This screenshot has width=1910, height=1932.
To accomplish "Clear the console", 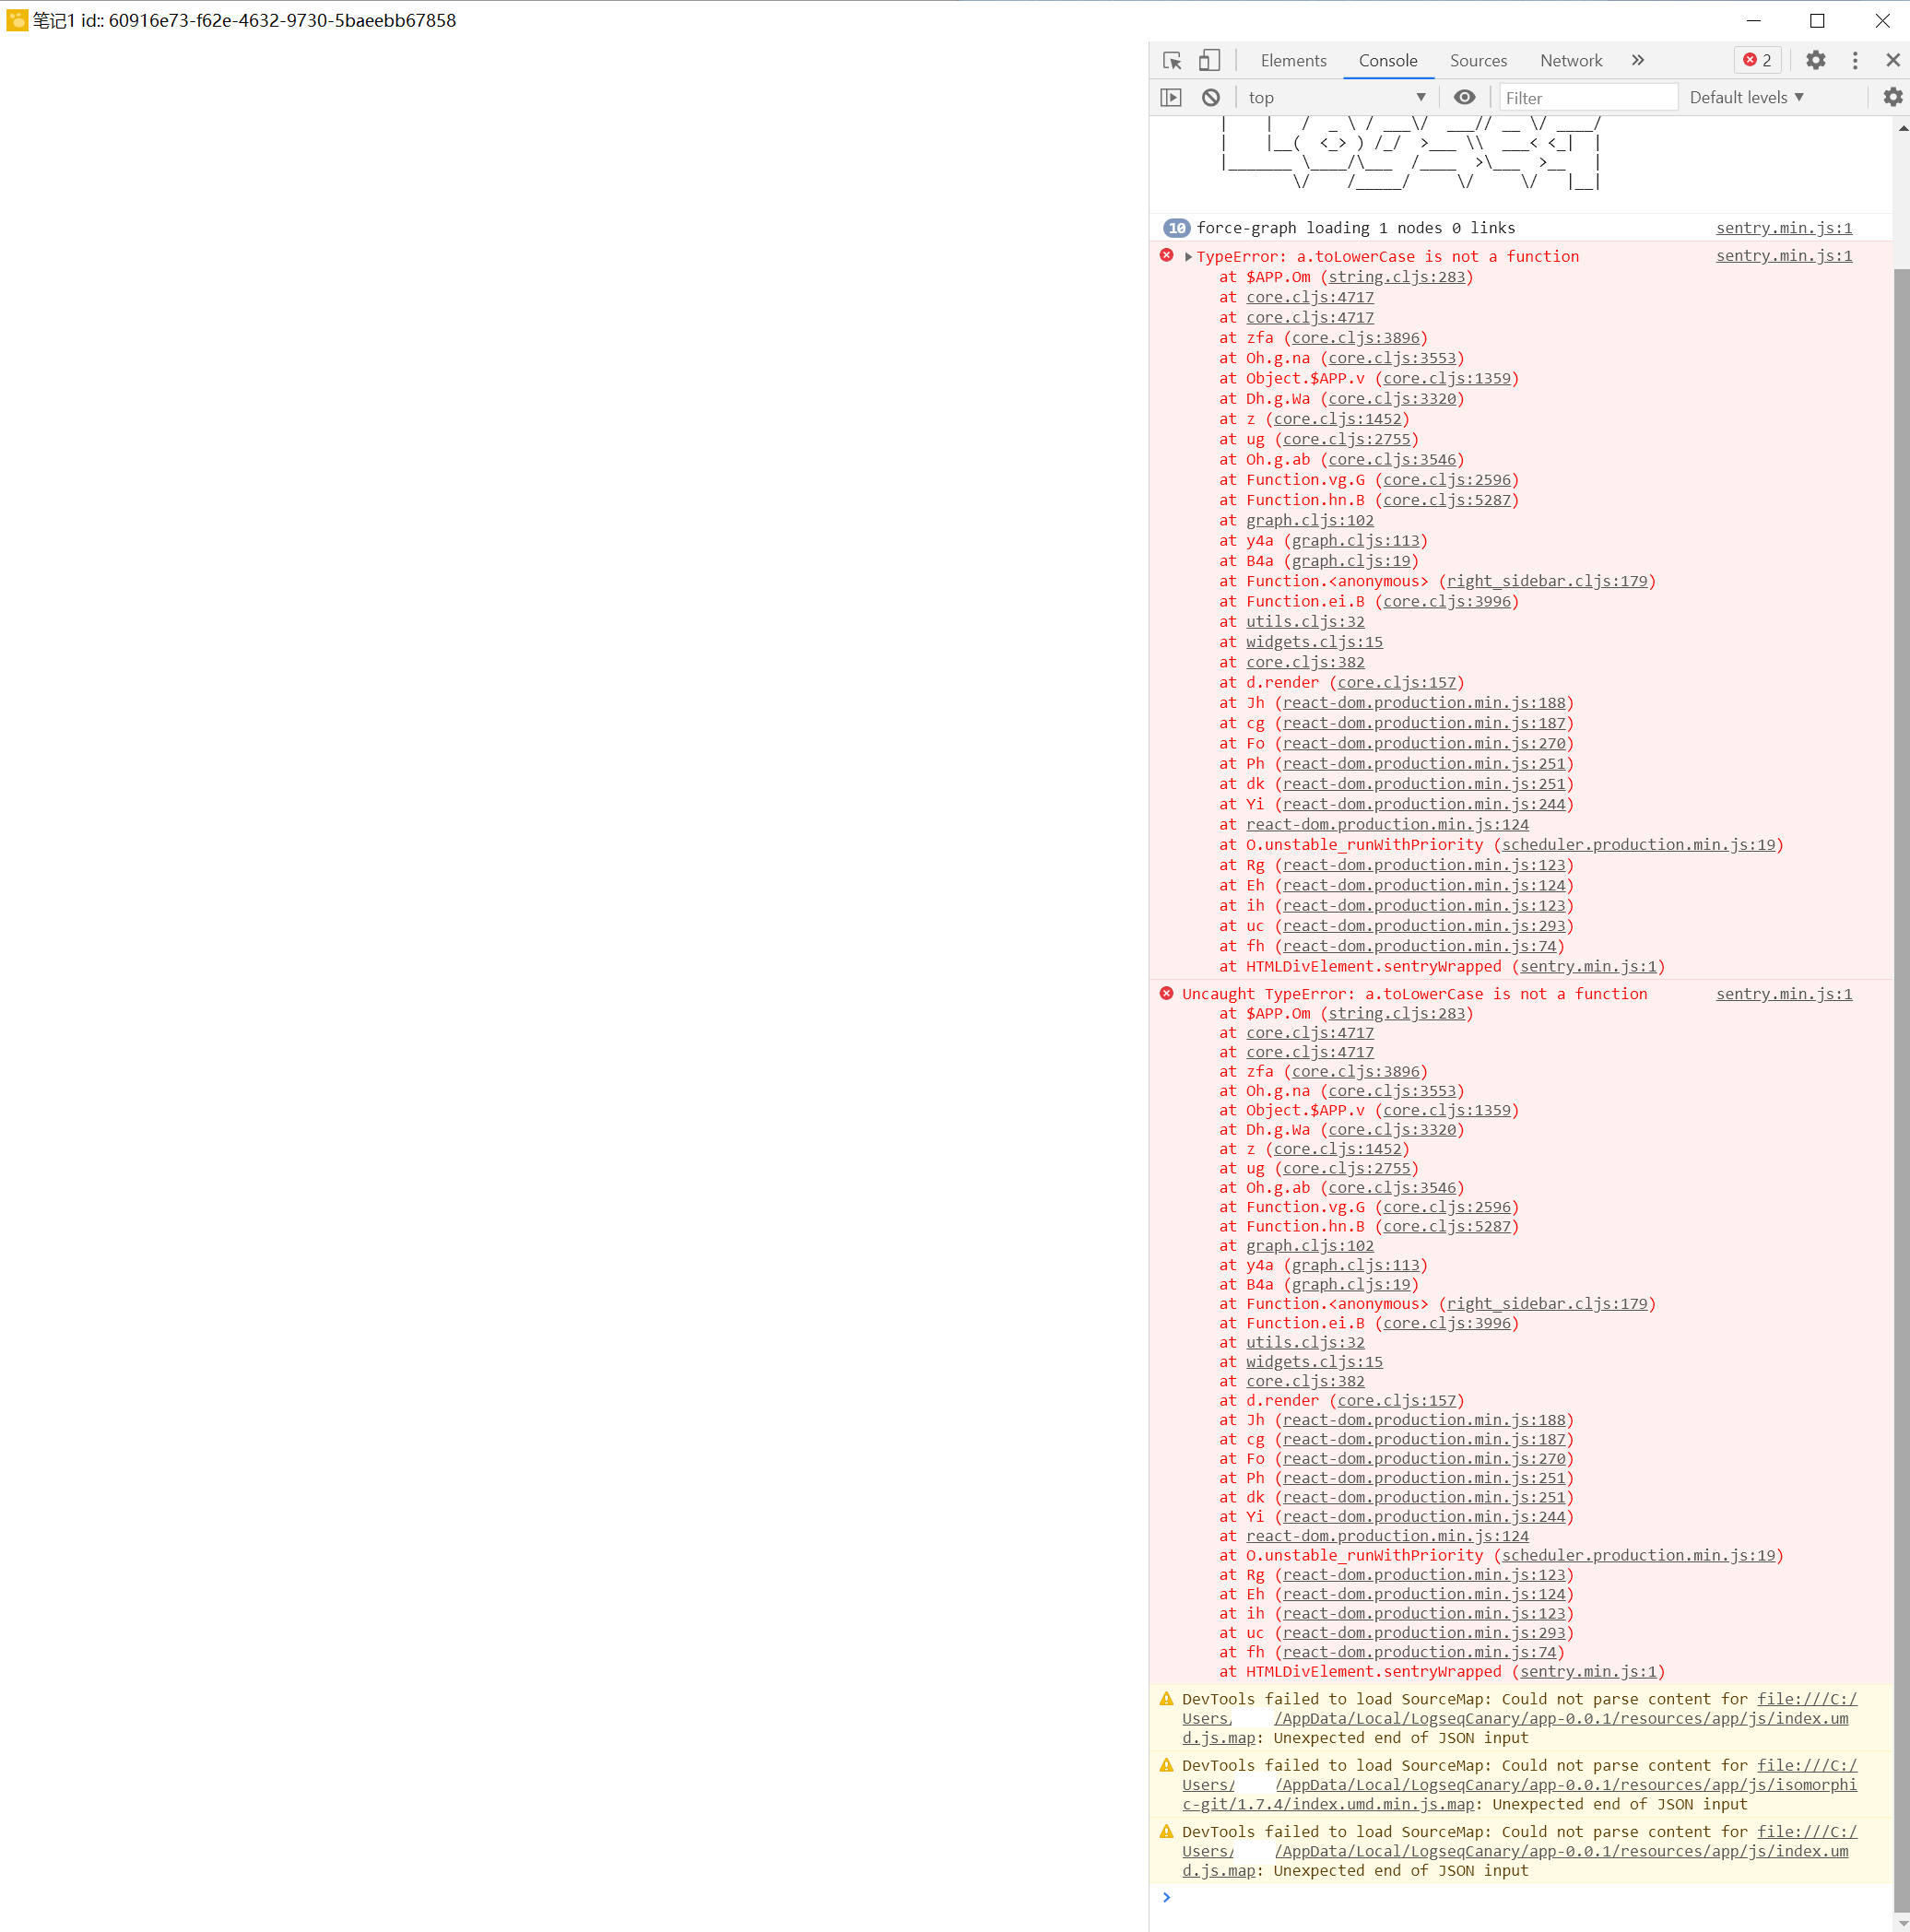I will tap(1210, 98).
